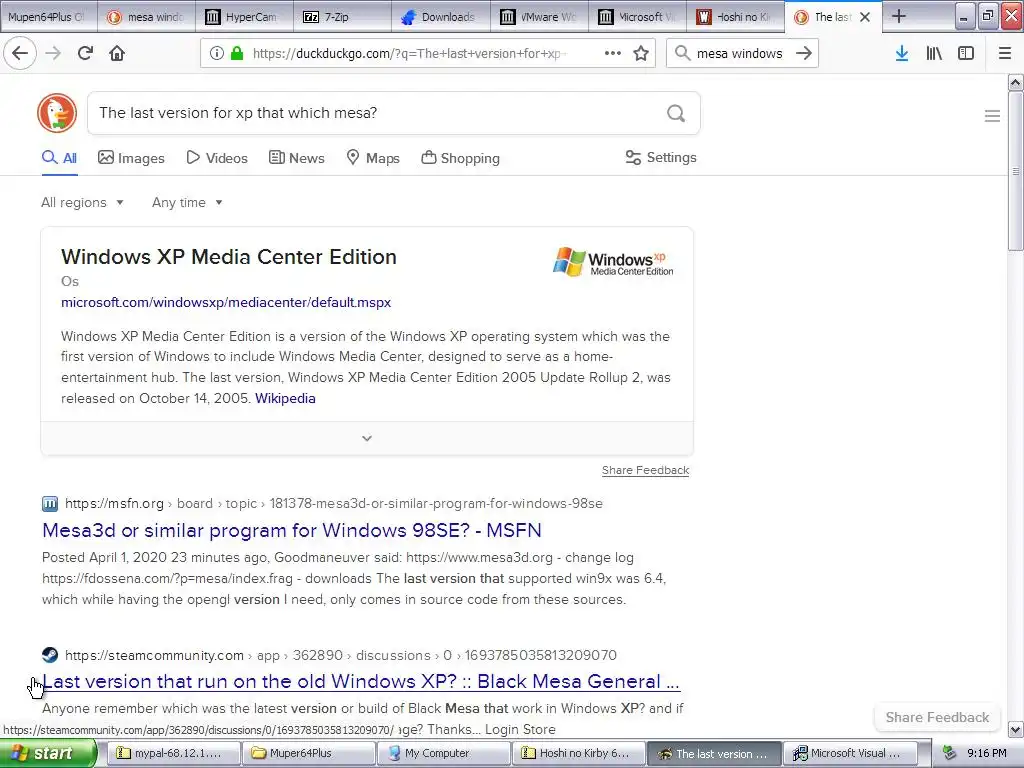Screen dimensions: 1024x768
Task: Open 'Mesa3d or similar program' MSFN result
Action: 291,530
